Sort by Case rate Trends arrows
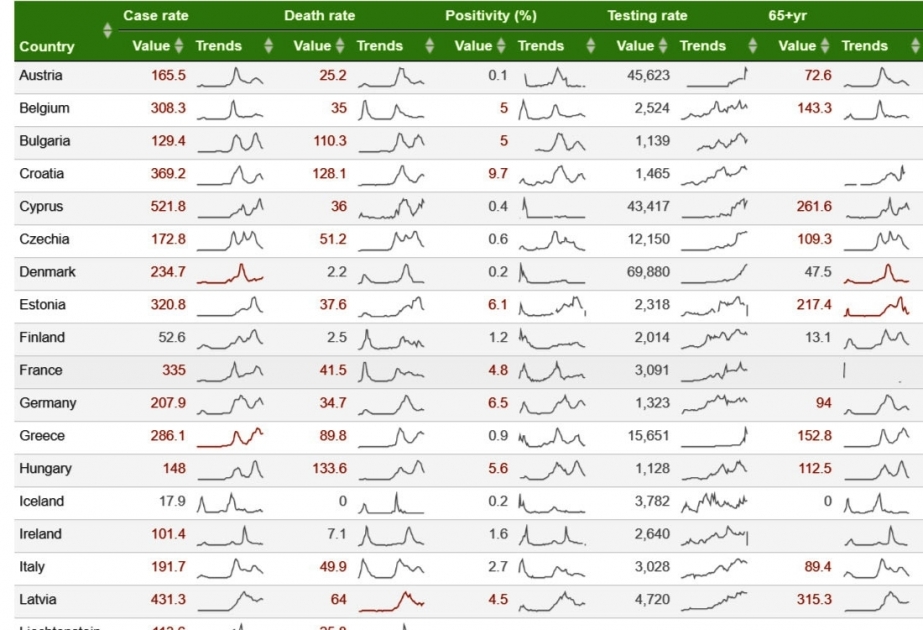The height and width of the screenshot is (630, 923). (268, 46)
